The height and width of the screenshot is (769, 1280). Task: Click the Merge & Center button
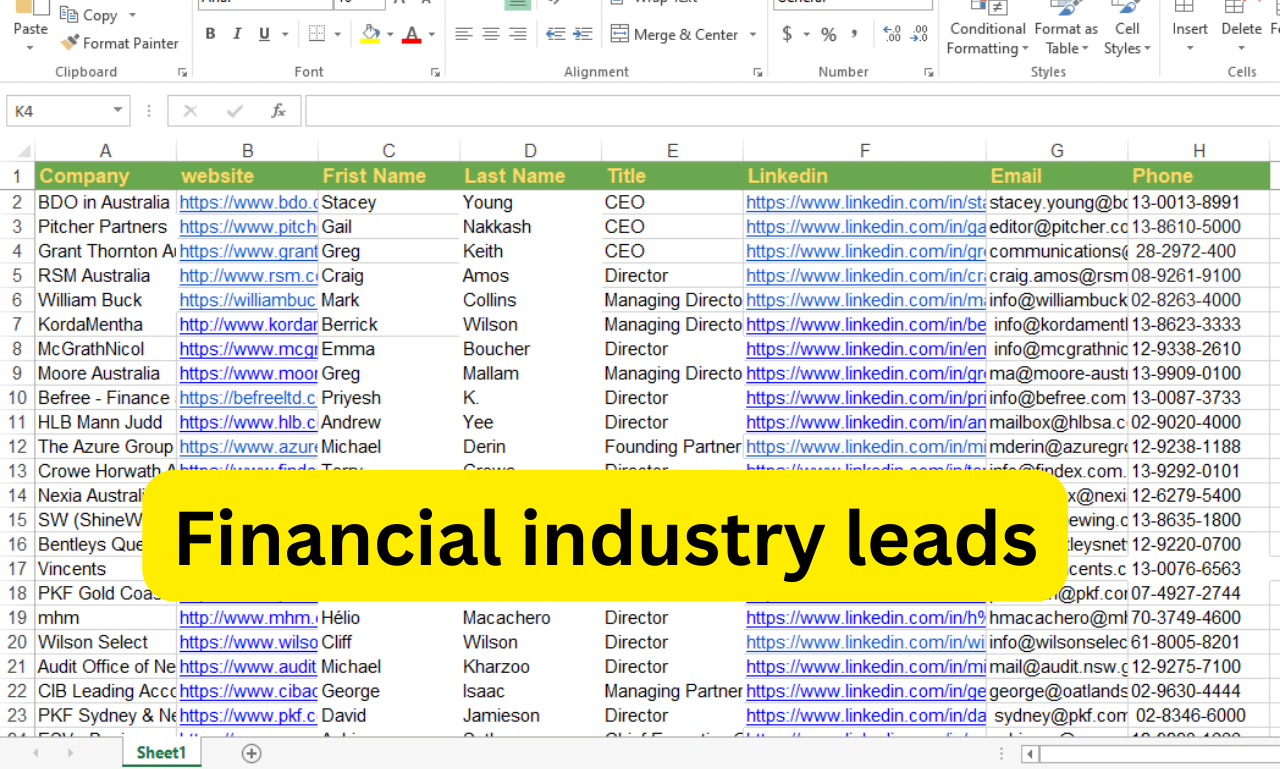674,34
